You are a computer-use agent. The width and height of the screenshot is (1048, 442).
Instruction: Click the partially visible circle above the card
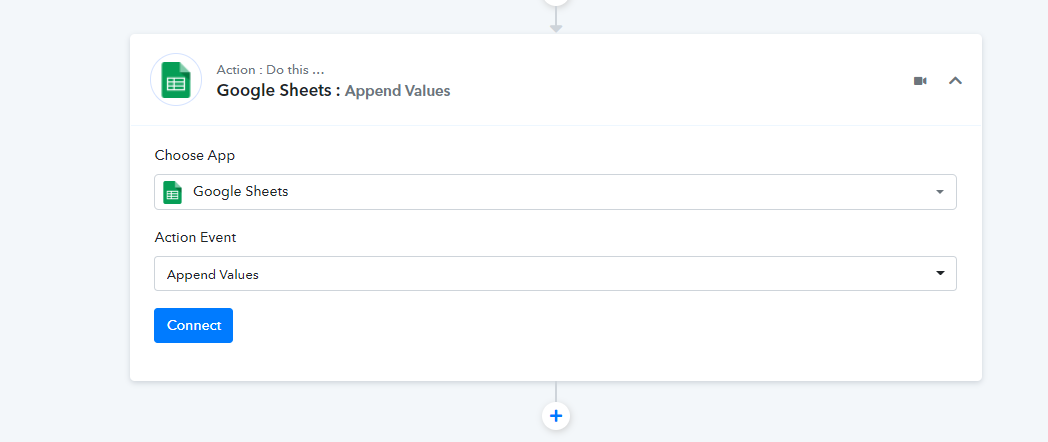coord(555,2)
